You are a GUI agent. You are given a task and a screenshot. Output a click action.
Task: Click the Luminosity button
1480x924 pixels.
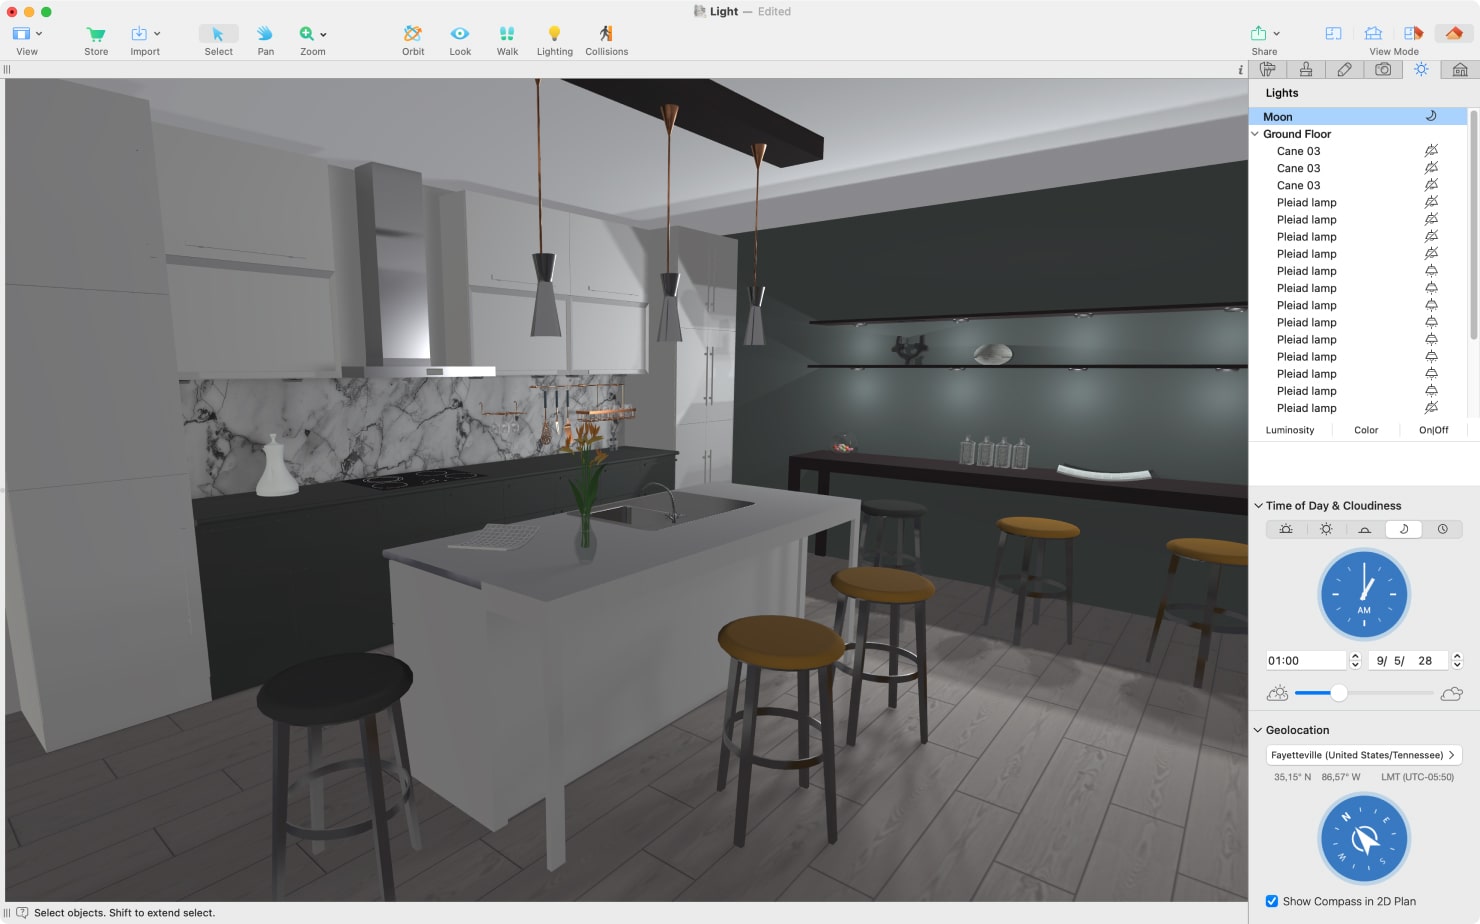(1290, 430)
